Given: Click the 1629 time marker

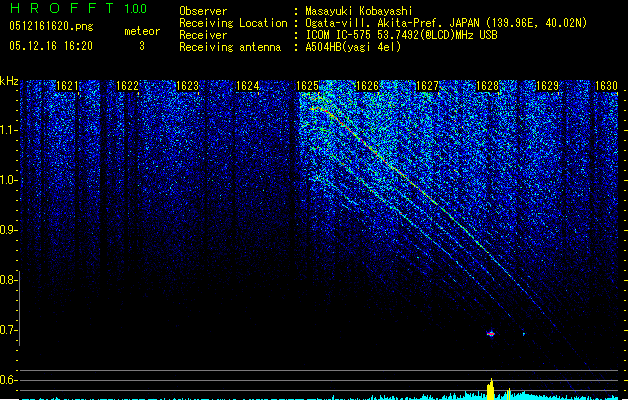Looking at the screenshot, I should (x=547, y=86).
